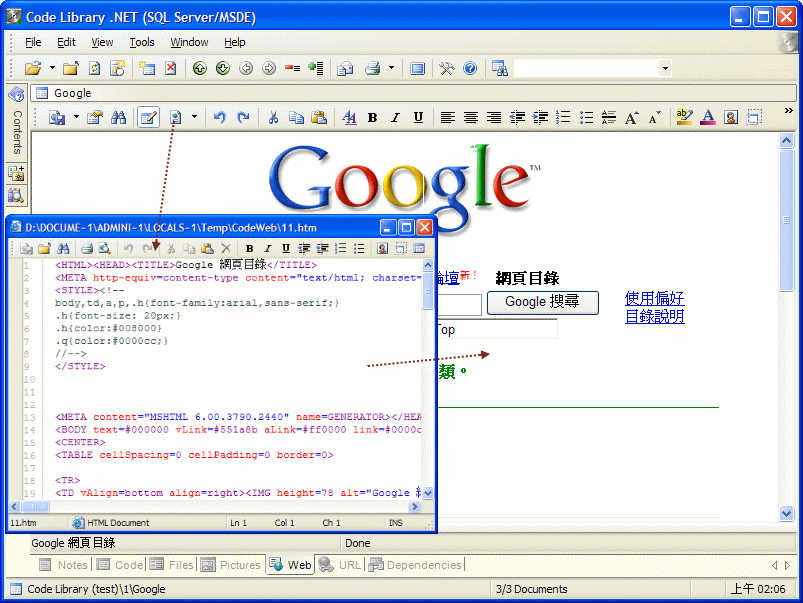The image size is (803, 603).
Task: Open the 使用偏好 link
Action: [654, 298]
